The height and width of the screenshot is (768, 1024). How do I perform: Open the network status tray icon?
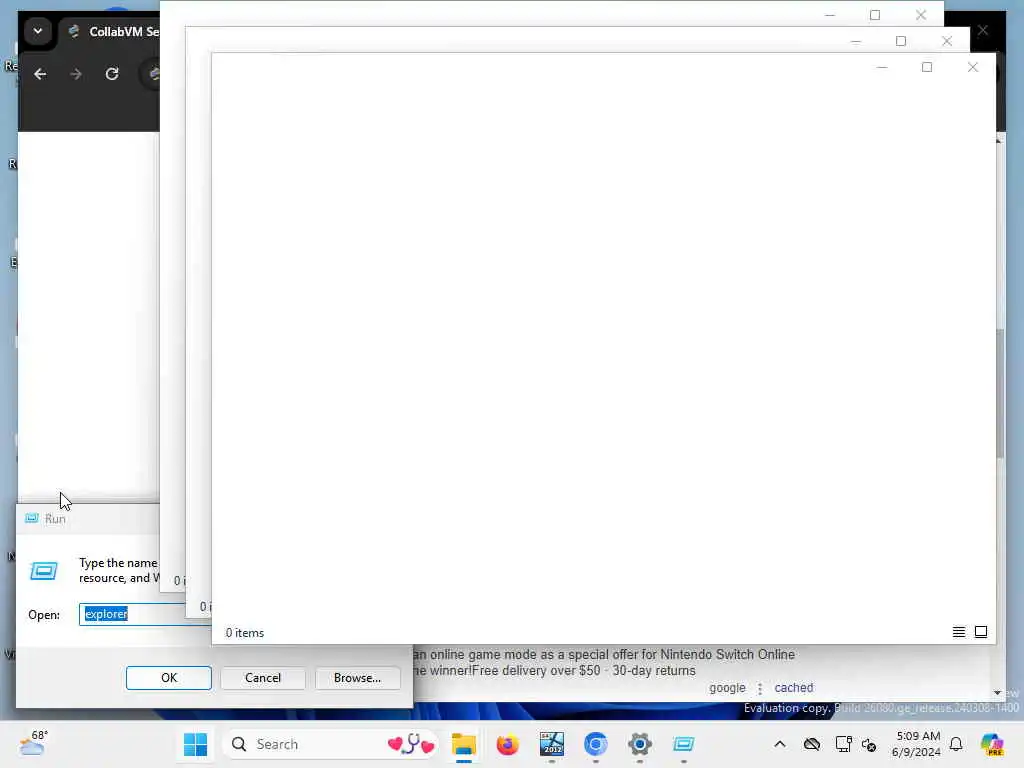click(x=843, y=744)
